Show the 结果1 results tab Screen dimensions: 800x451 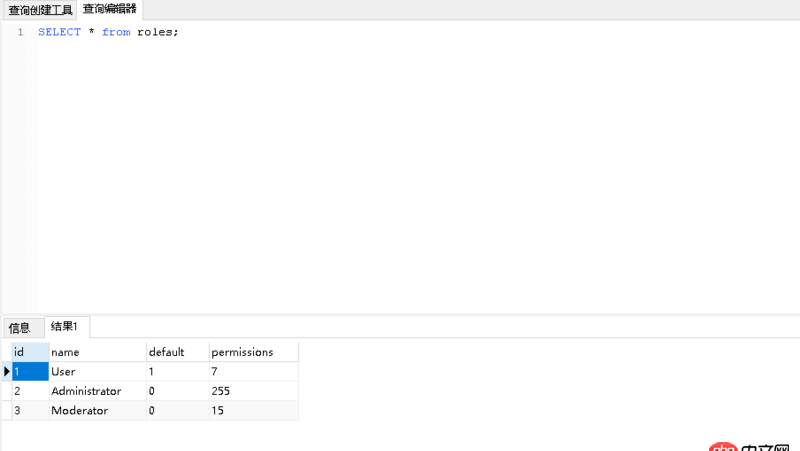click(67, 326)
